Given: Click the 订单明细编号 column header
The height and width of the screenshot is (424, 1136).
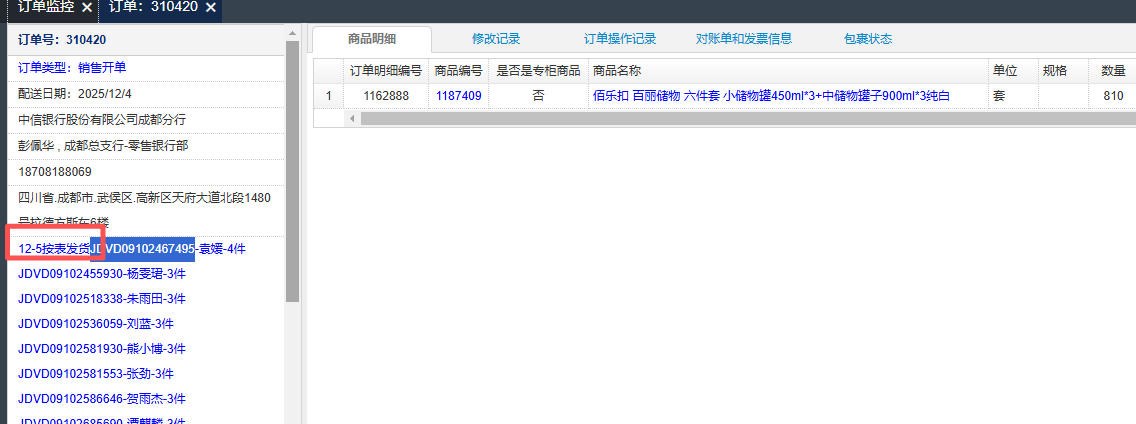Looking at the screenshot, I should click(x=385, y=71).
